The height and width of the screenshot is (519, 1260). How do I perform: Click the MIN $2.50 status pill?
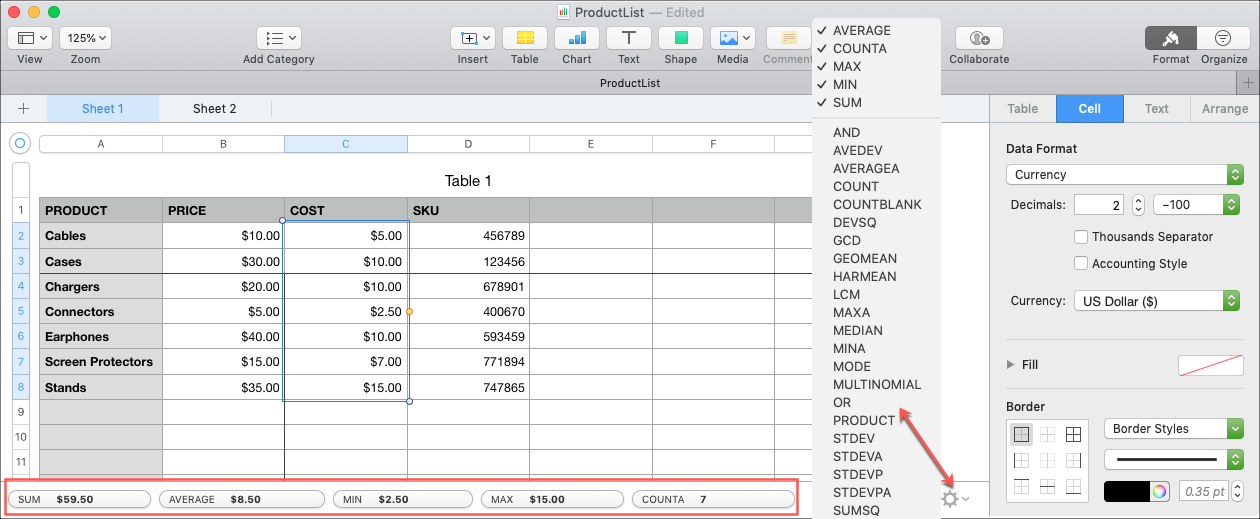[x=403, y=498]
